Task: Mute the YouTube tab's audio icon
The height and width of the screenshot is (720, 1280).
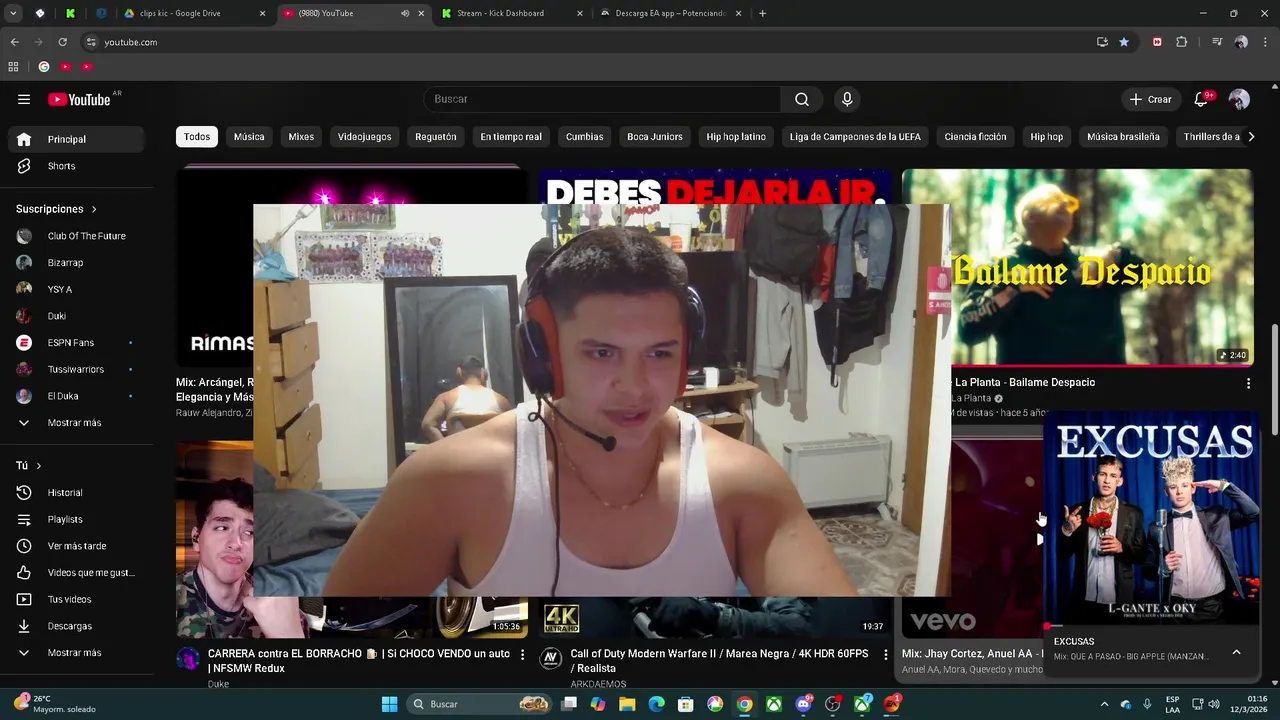Action: [405, 13]
